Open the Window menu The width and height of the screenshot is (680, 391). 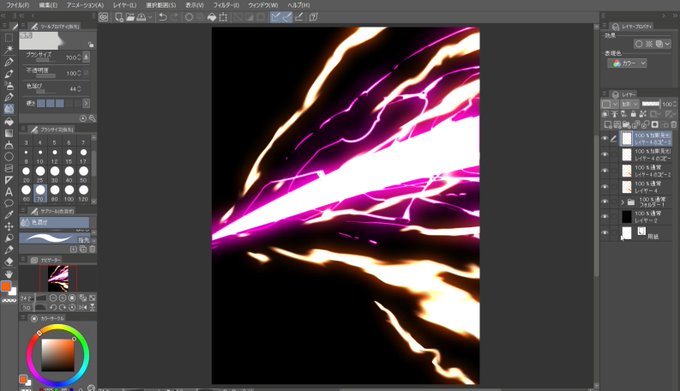click(263, 5)
